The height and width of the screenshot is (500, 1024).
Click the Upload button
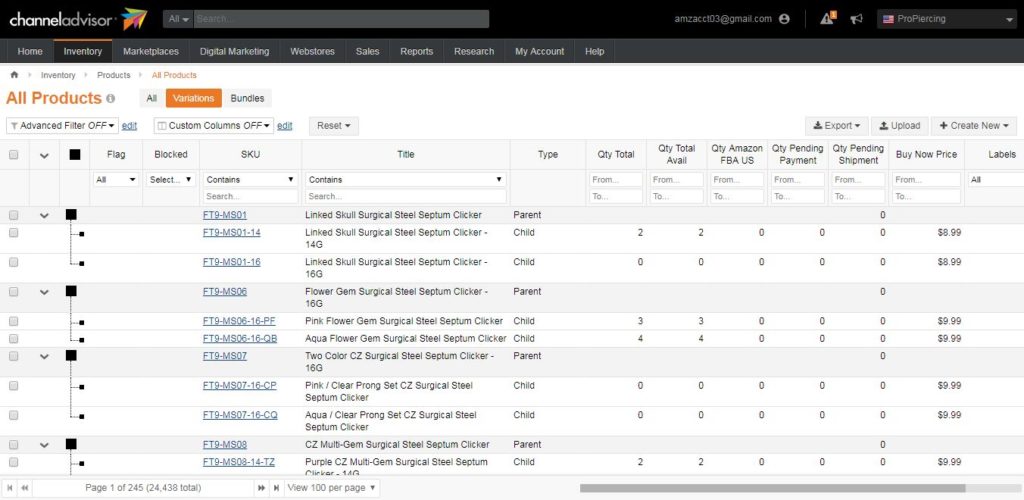(899, 126)
